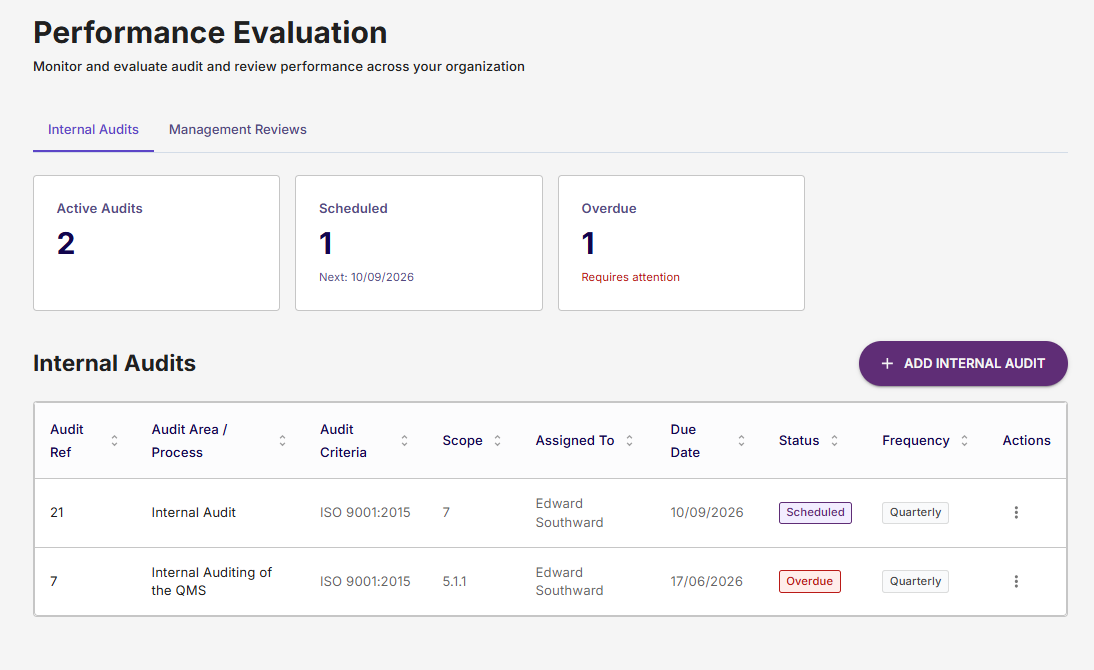This screenshot has width=1094, height=670.
Task: Click the plus icon on Add Internal Audit
Action: [887, 364]
